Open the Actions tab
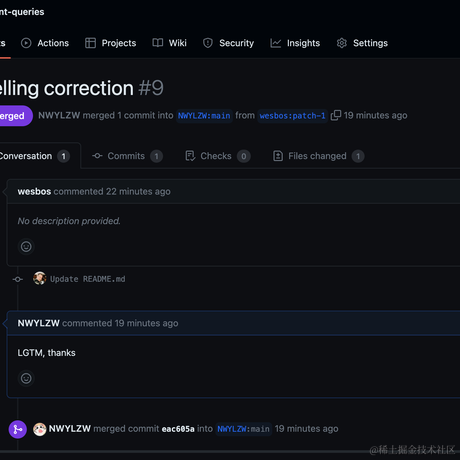Screen dimensions: 460x460 [45, 43]
